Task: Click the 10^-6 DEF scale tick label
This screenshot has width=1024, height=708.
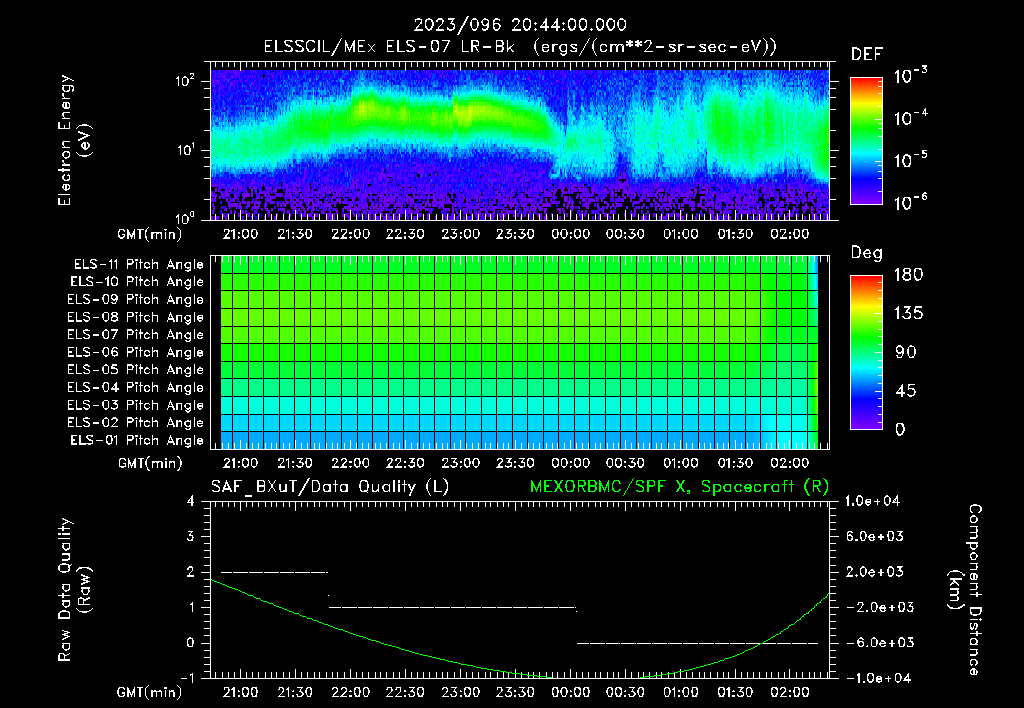Action: click(x=910, y=202)
